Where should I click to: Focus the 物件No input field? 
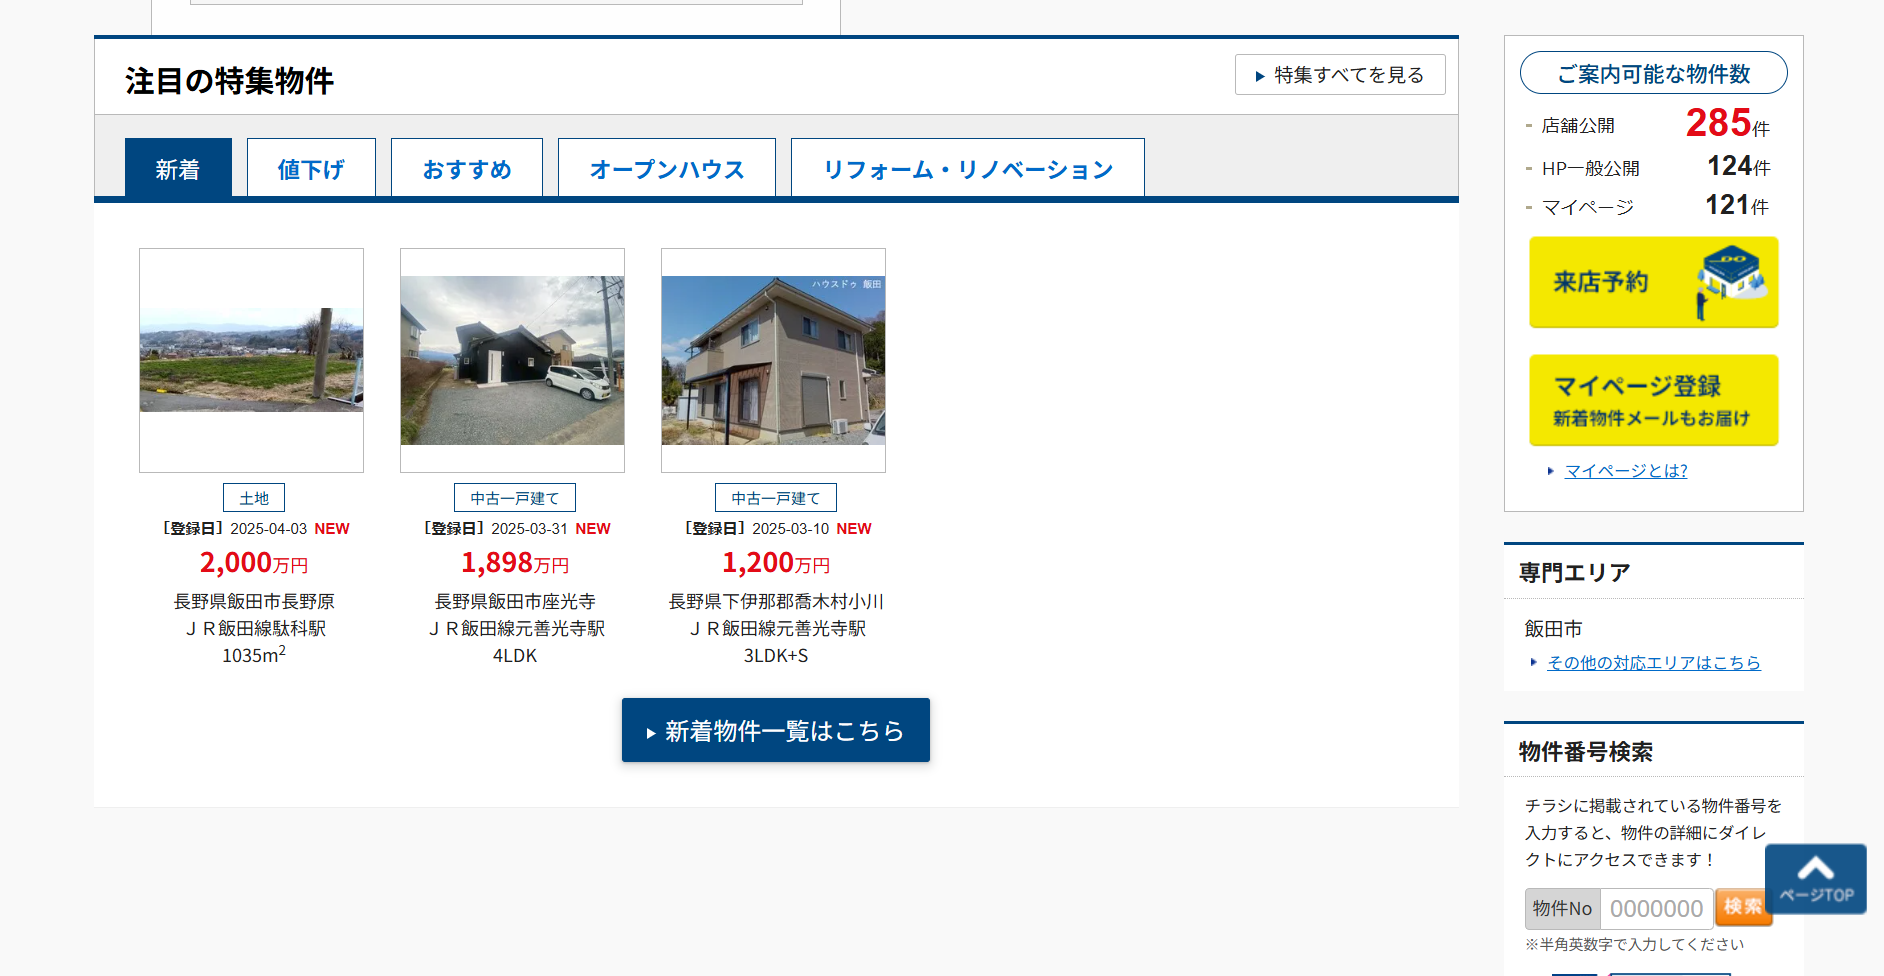[x=1656, y=909]
